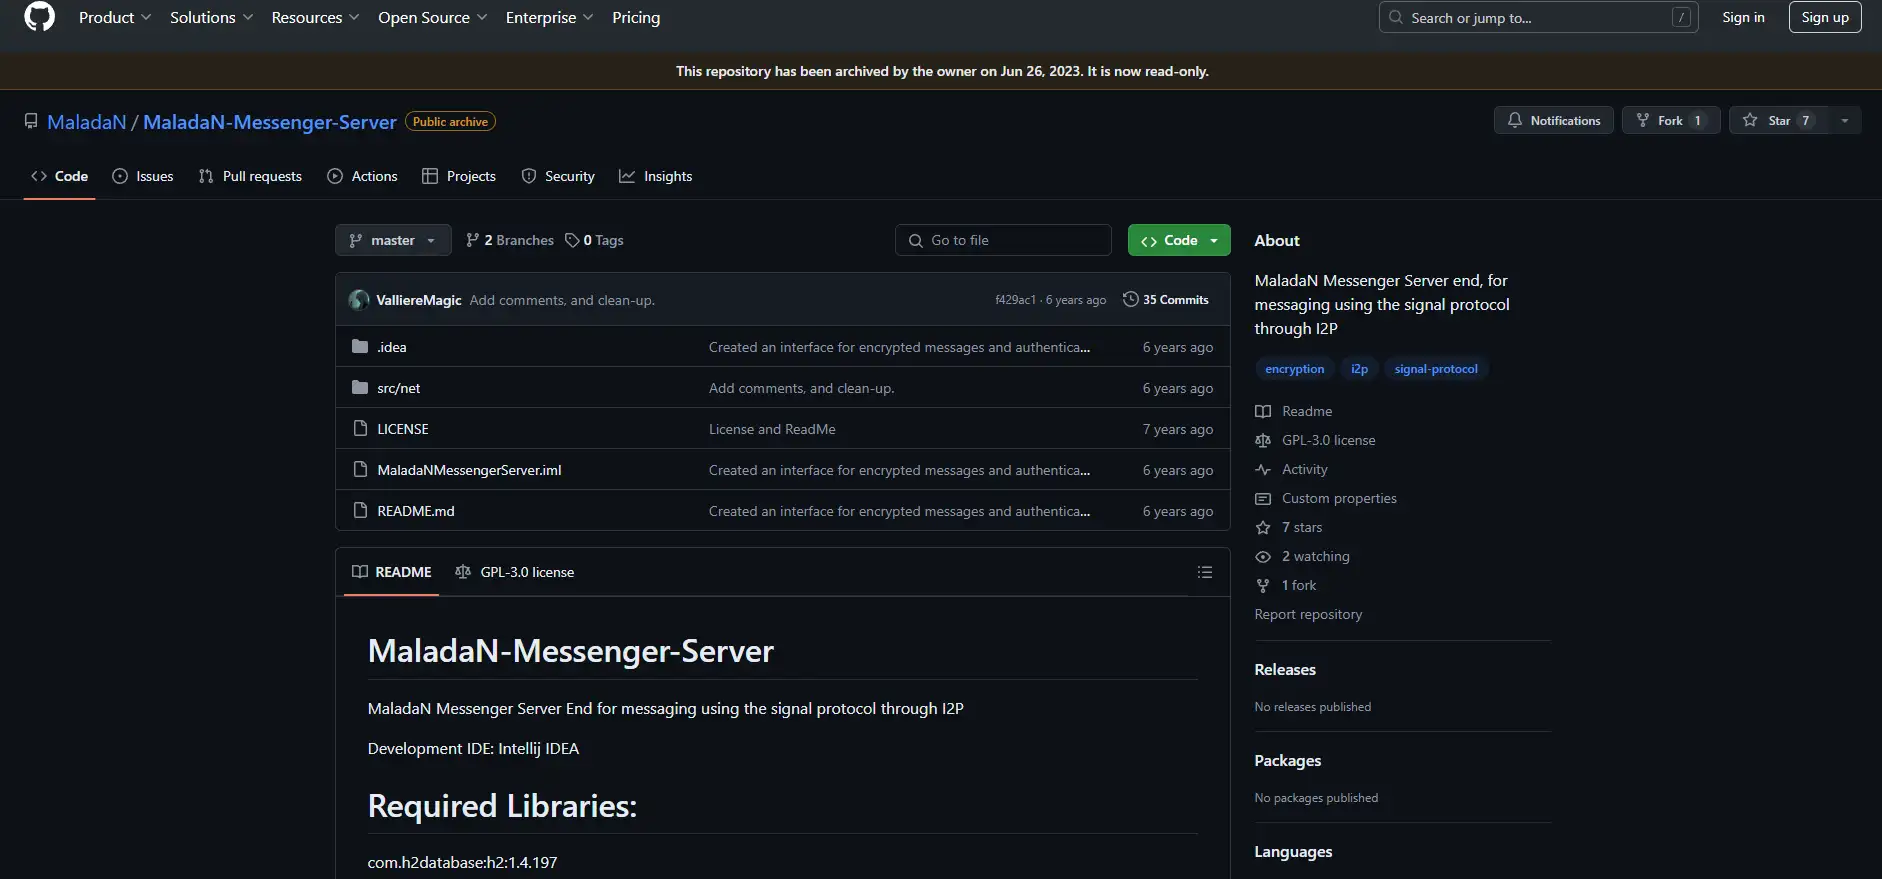
Task: Click the src/net folder icon
Action: (360, 388)
